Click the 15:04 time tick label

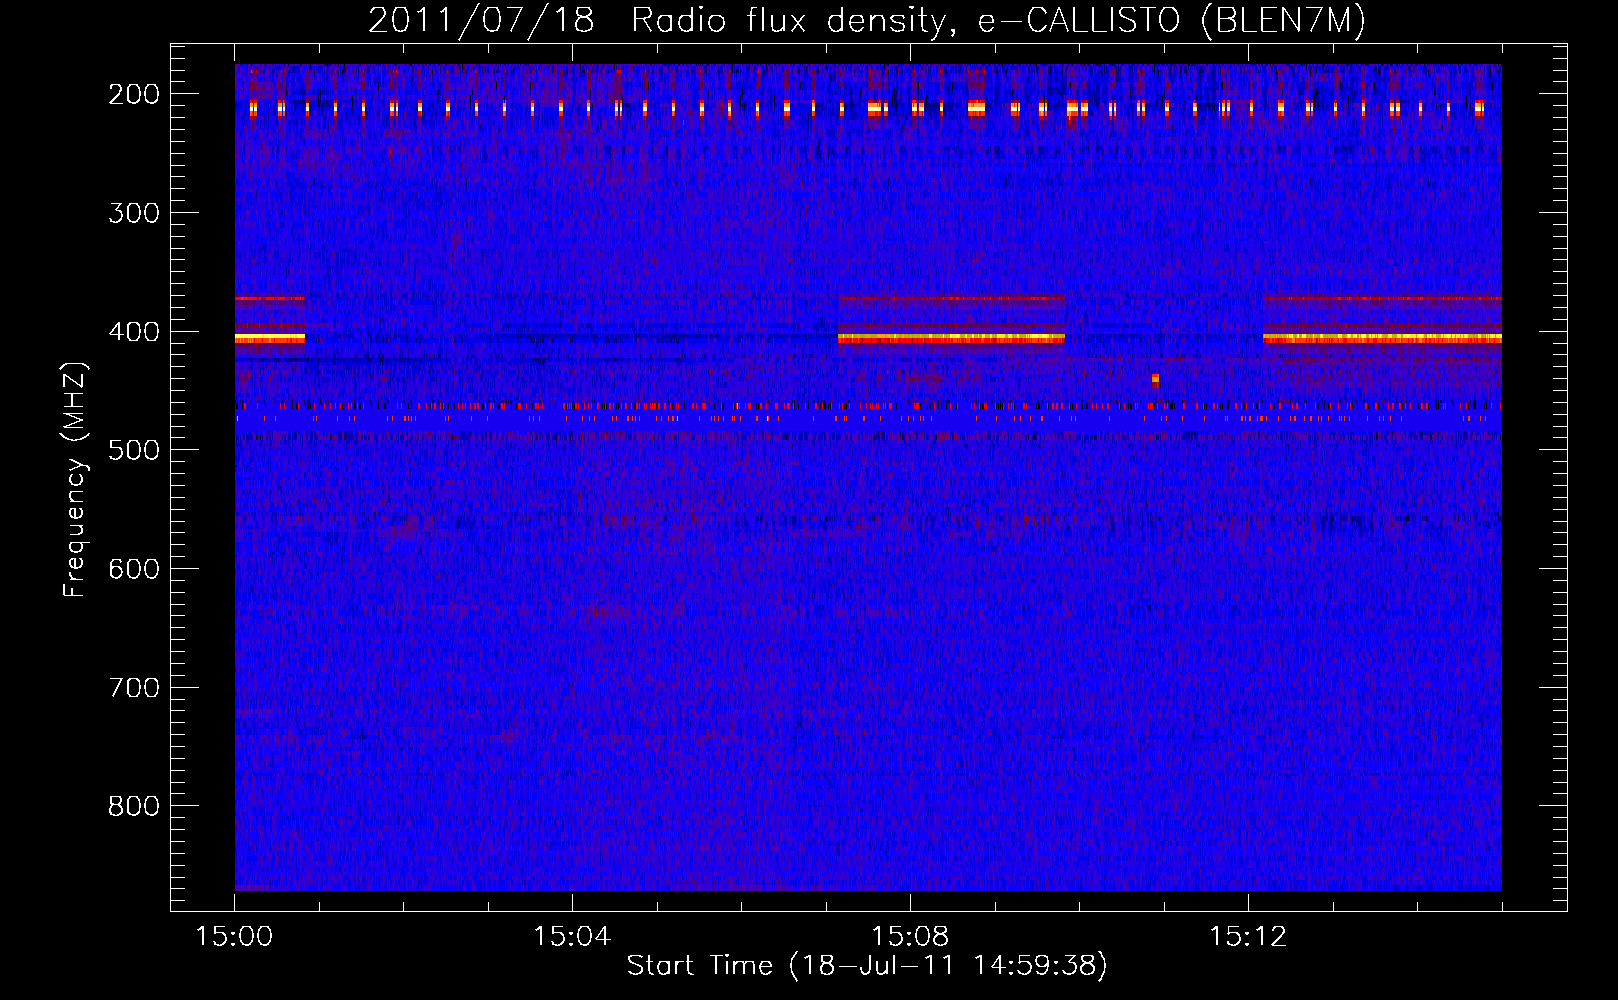click(572, 937)
